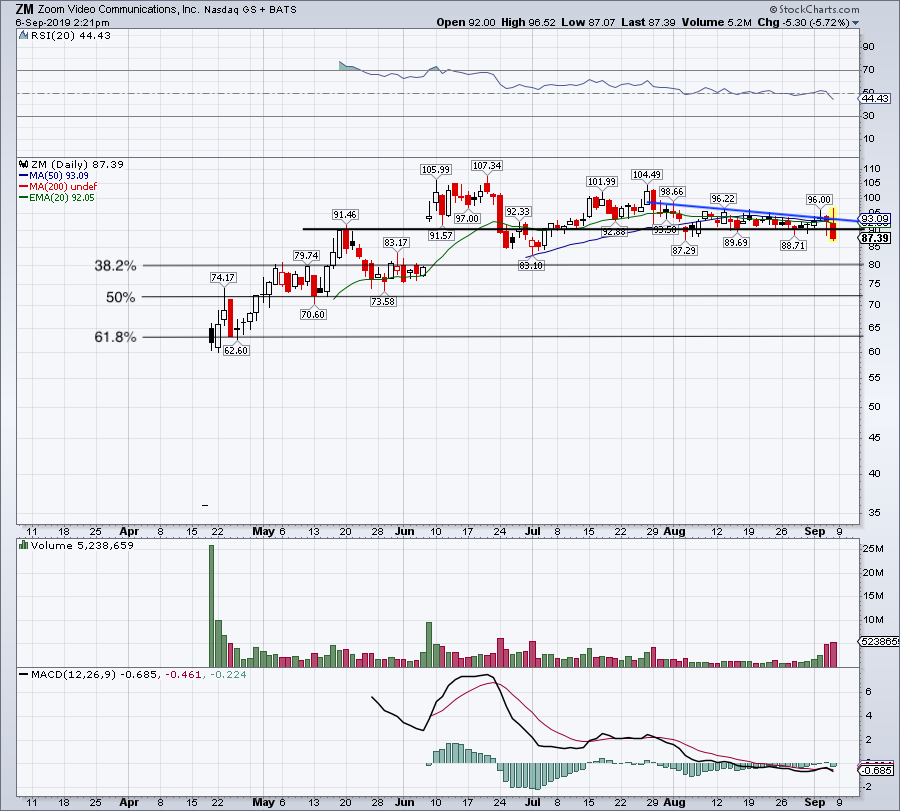This screenshot has height=811, width=900.
Task: Click the 101.99 price label
Action: pyautogui.click(x=602, y=181)
